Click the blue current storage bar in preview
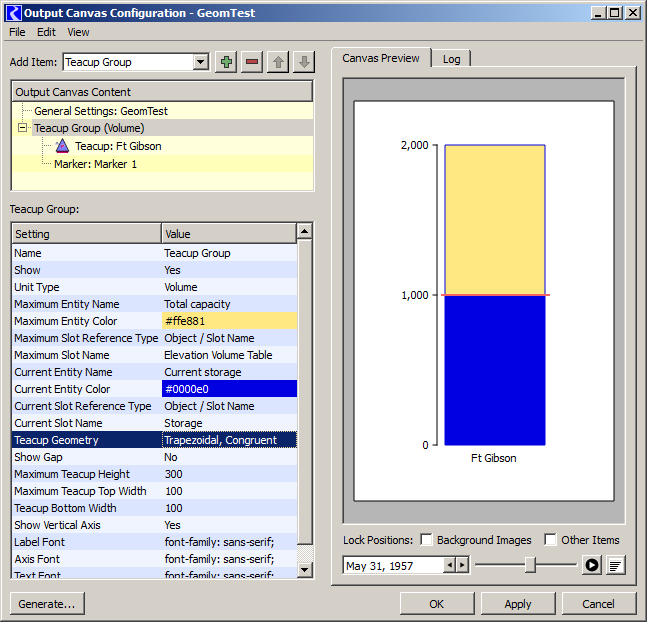Viewport: 647px width, 622px height. coord(495,370)
